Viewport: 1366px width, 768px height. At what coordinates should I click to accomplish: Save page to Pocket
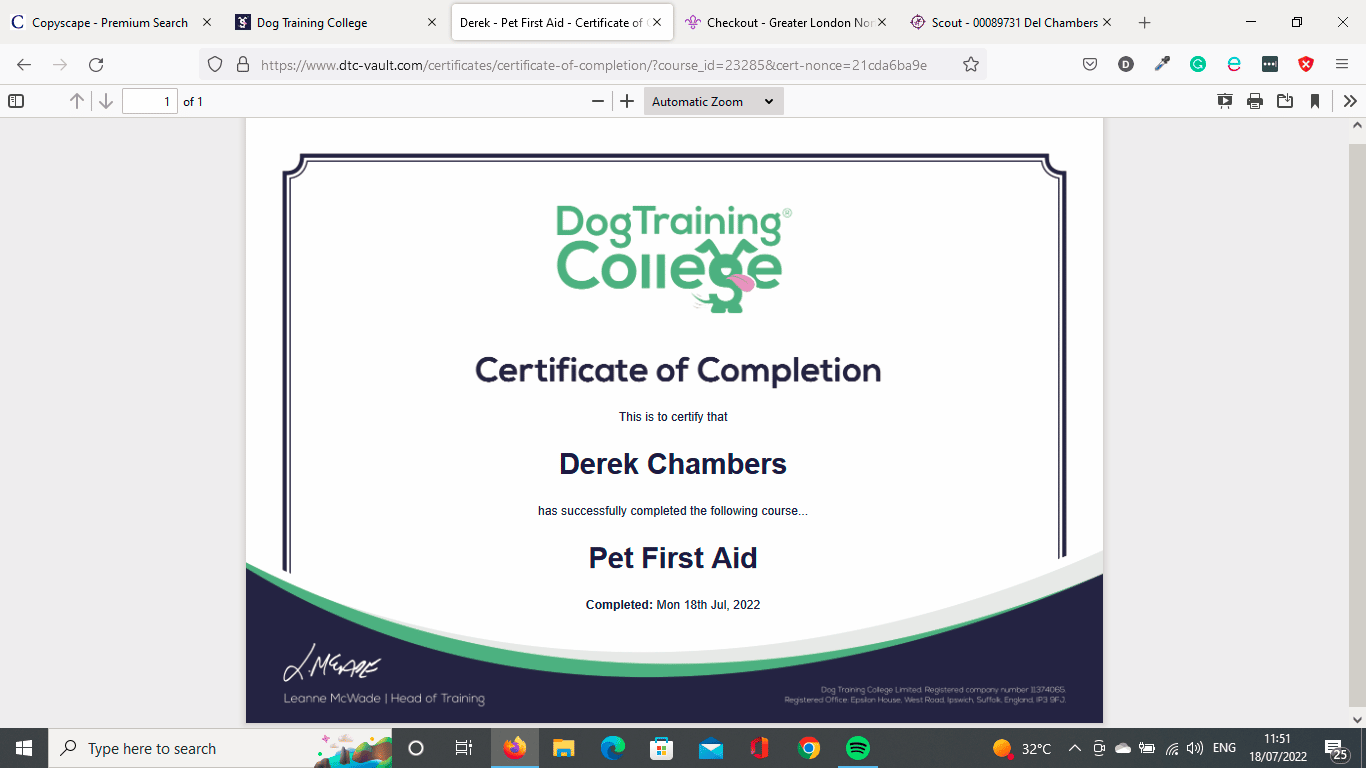pyautogui.click(x=1090, y=64)
